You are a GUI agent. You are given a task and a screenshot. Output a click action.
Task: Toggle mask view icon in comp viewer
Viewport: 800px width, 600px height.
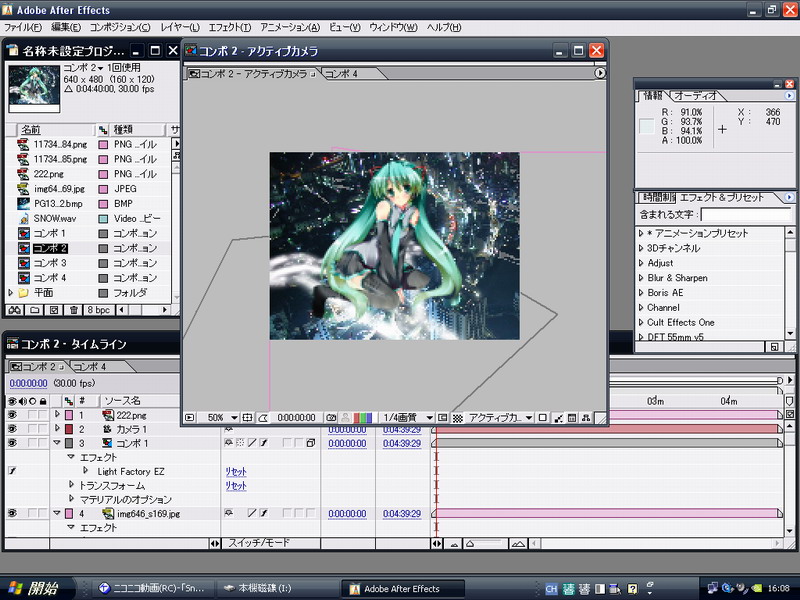click(262, 417)
